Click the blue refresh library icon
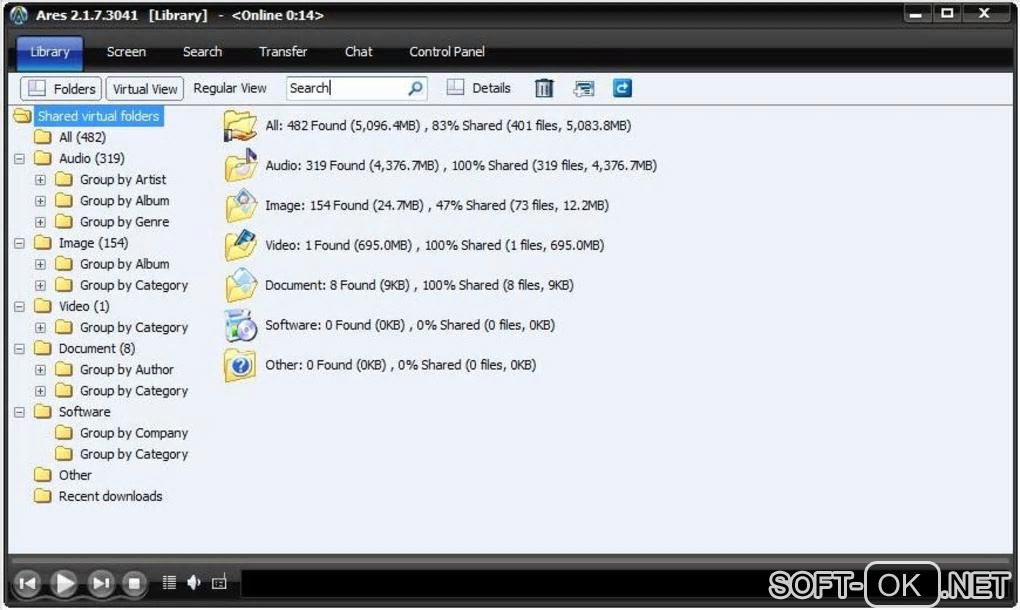The height and width of the screenshot is (610, 1020). tap(622, 88)
